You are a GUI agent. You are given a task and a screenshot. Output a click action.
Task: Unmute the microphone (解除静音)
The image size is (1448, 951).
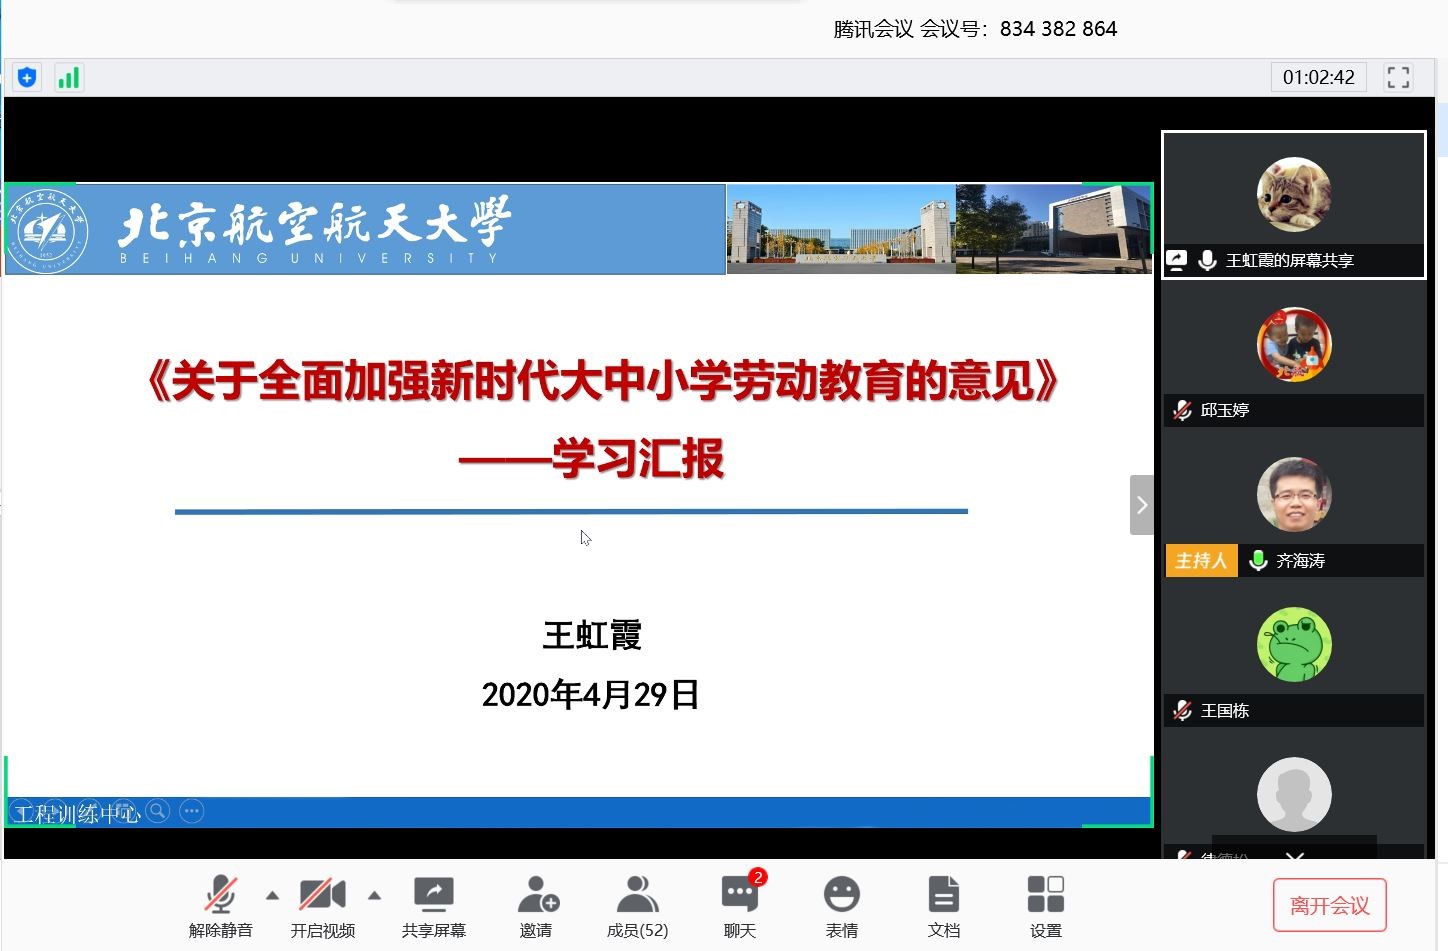coord(221,906)
